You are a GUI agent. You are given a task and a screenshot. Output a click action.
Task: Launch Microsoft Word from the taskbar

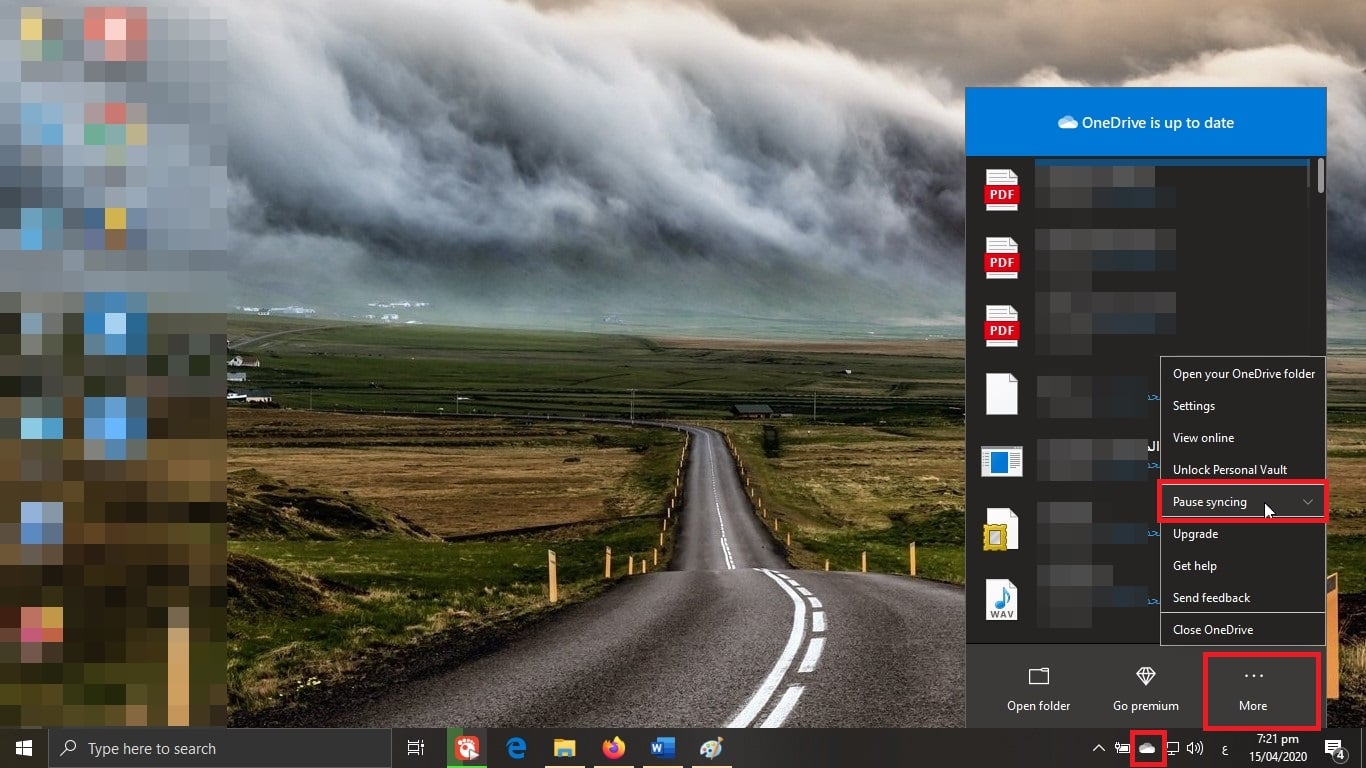click(662, 747)
